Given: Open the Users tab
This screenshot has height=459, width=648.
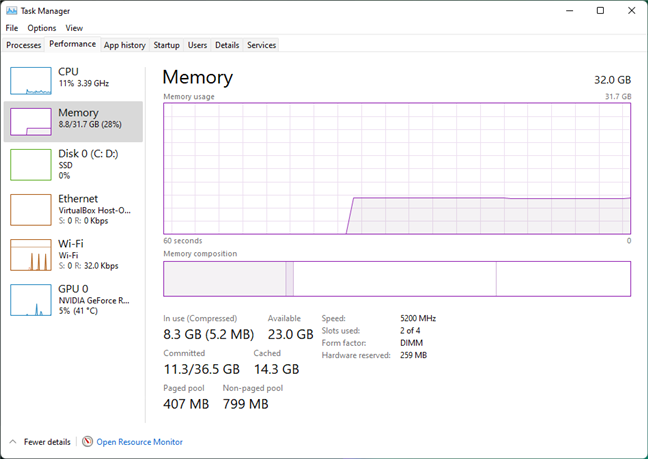Looking at the screenshot, I should pos(197,45).
